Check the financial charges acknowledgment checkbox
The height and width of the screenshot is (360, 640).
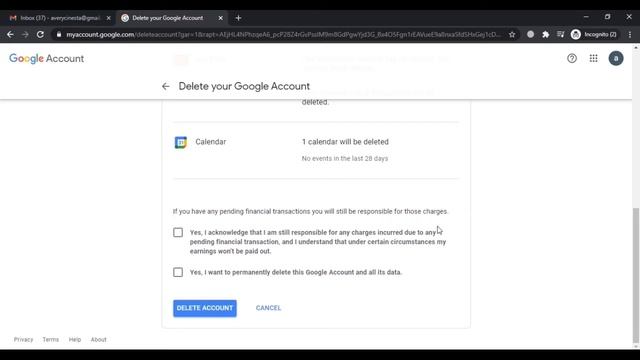pos(178,232)
